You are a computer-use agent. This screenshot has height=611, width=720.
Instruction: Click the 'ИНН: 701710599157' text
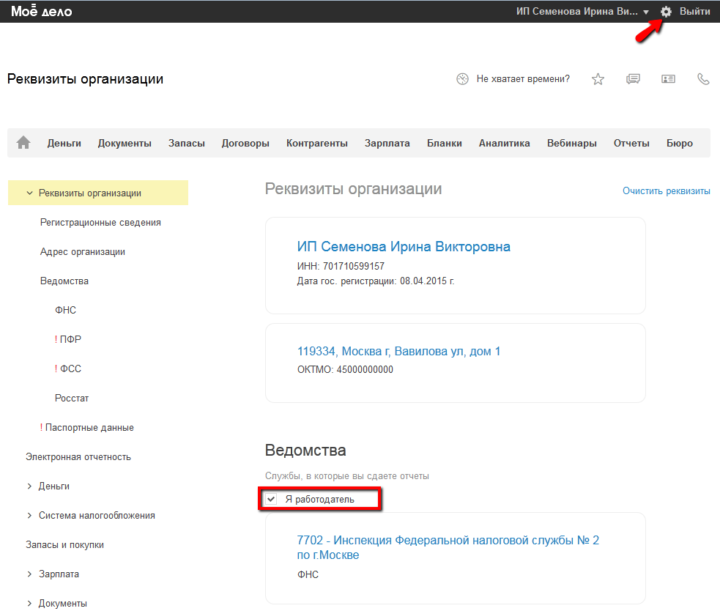tap(341, 266)
